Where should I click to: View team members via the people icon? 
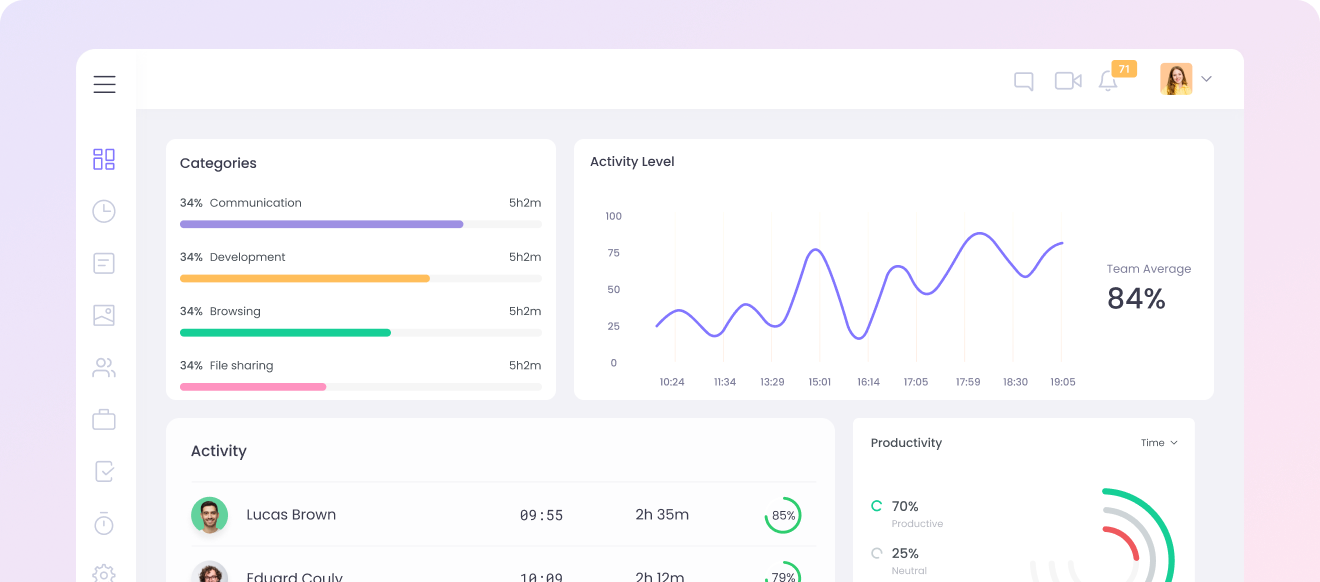click(103, 367)
